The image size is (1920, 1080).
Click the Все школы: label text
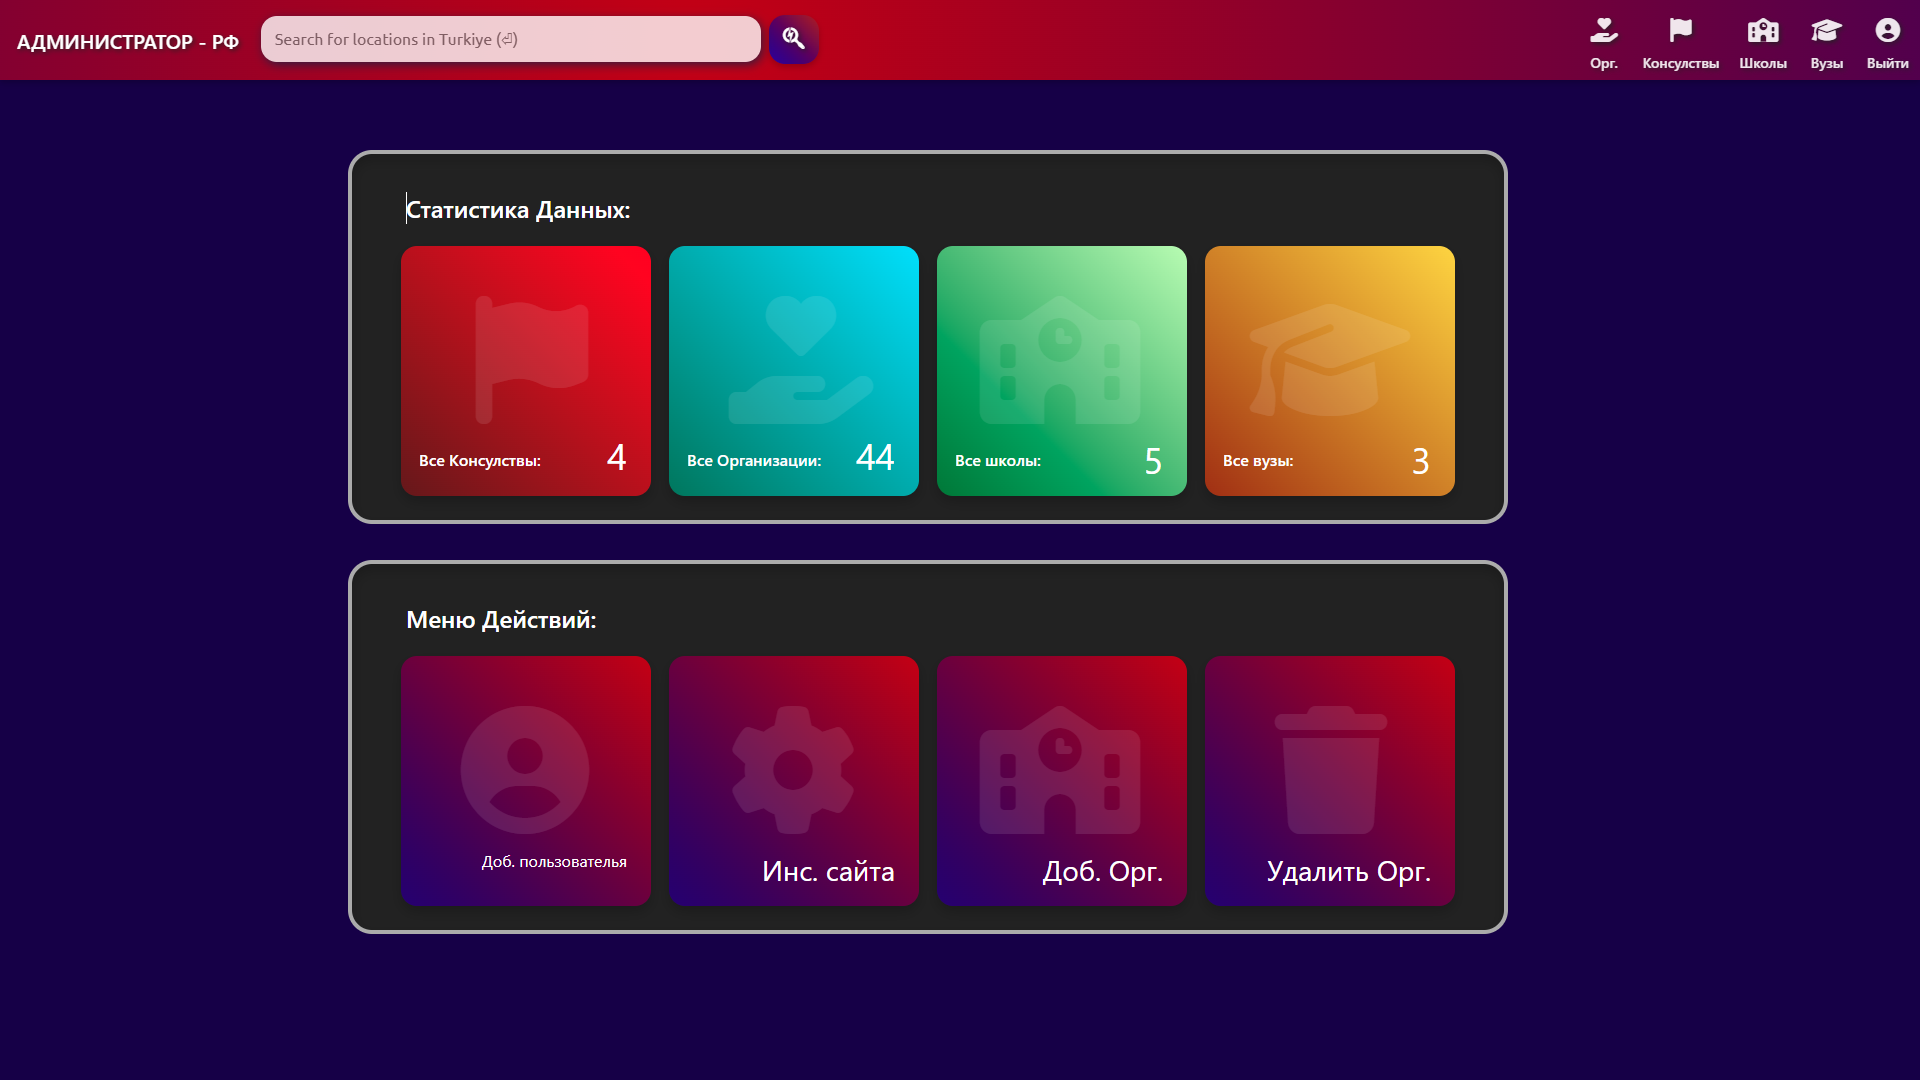click(998, 461)
